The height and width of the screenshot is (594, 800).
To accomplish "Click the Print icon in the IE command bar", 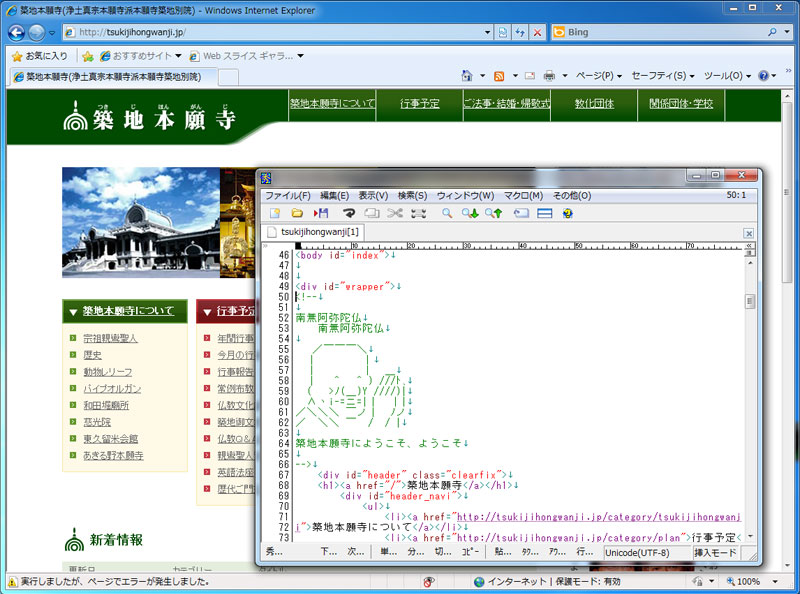I will (x=549, y=76).
